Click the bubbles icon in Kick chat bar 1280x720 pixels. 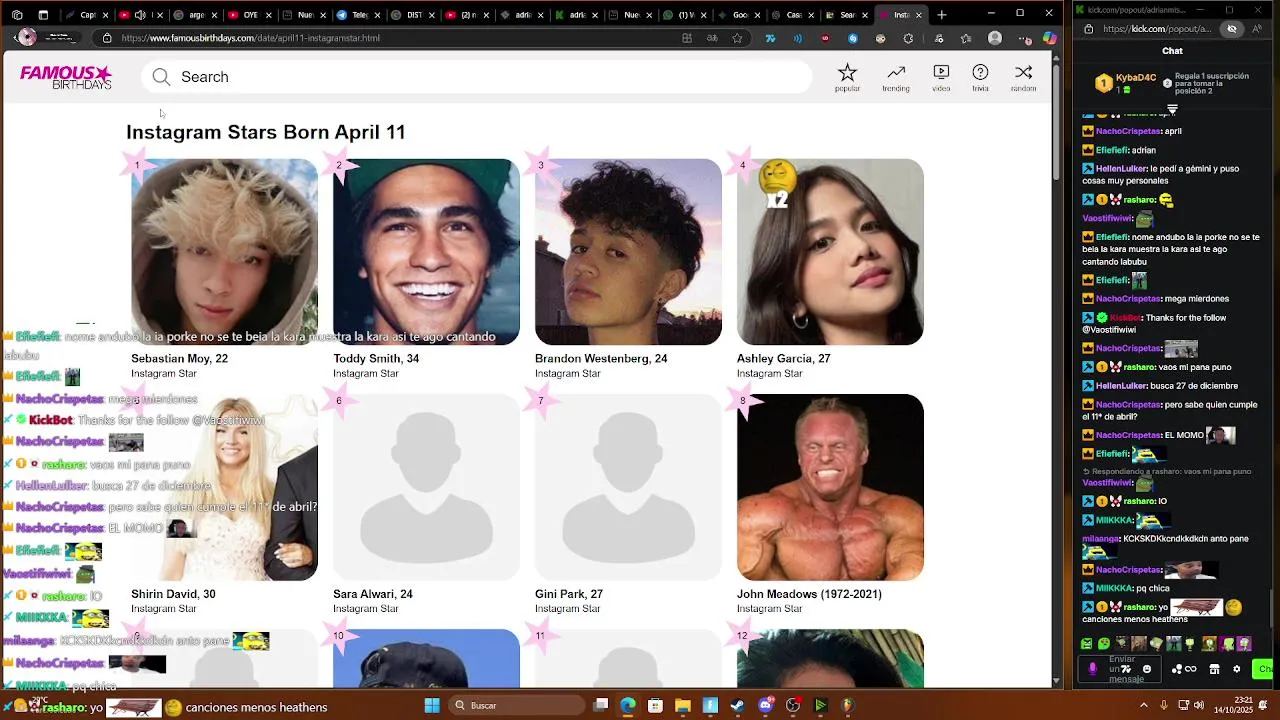click(x=1177, y=669)
